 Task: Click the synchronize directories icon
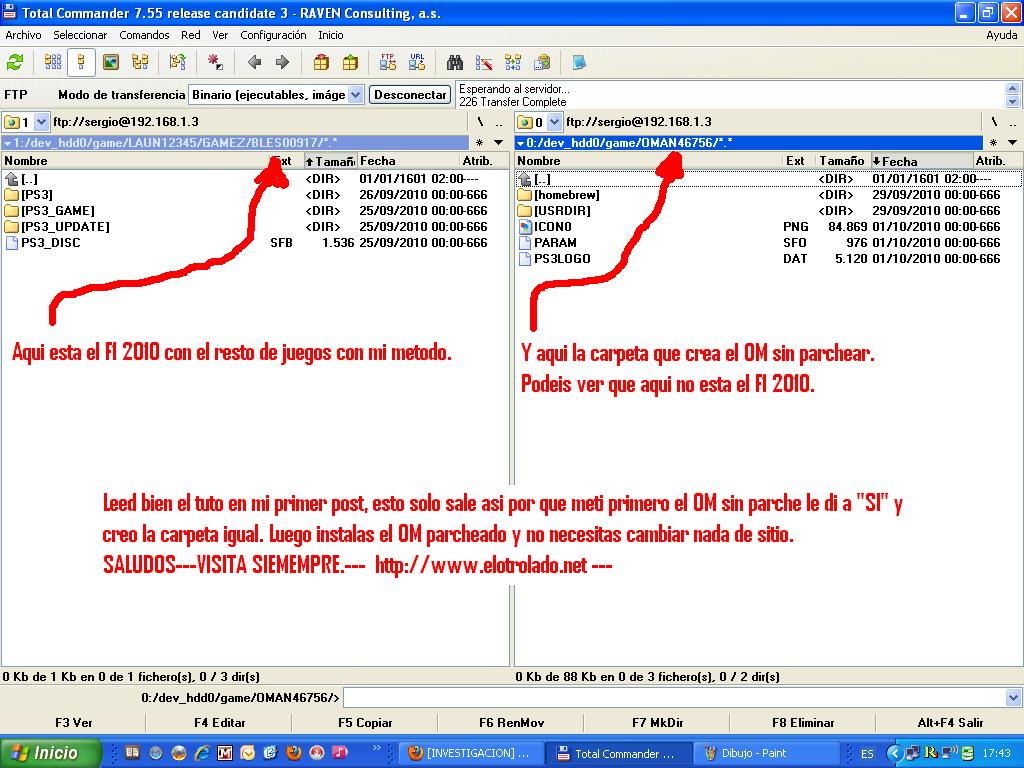click(513, 63)
